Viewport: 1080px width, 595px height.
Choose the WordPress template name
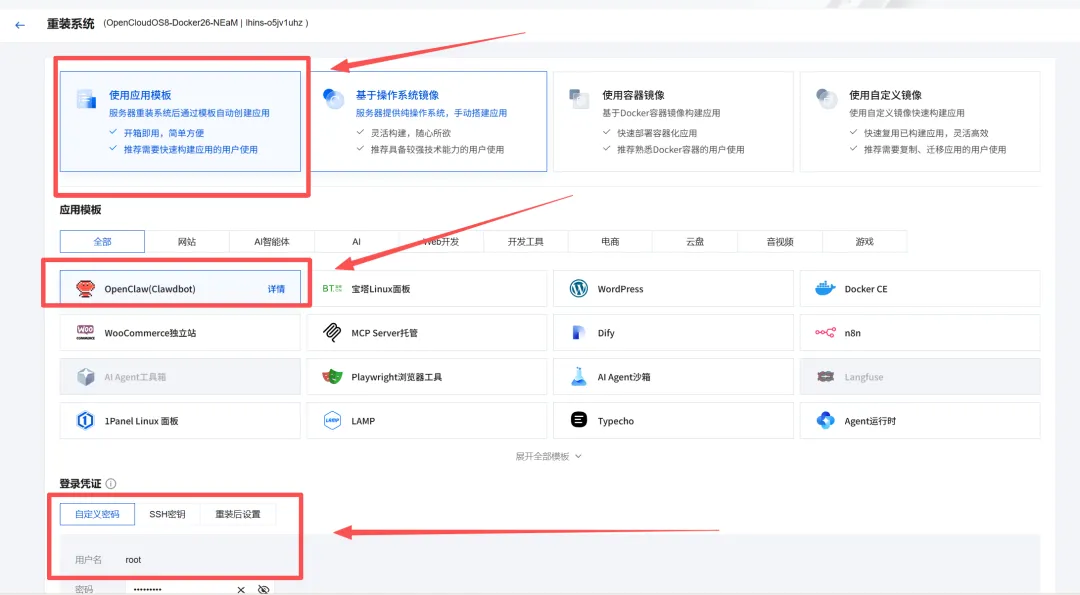(620, 289)
